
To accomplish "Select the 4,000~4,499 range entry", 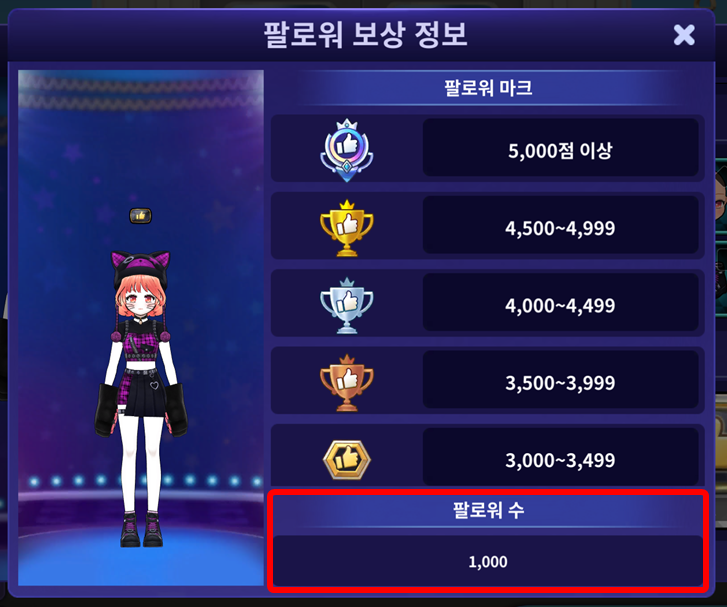I will point(561,302).
